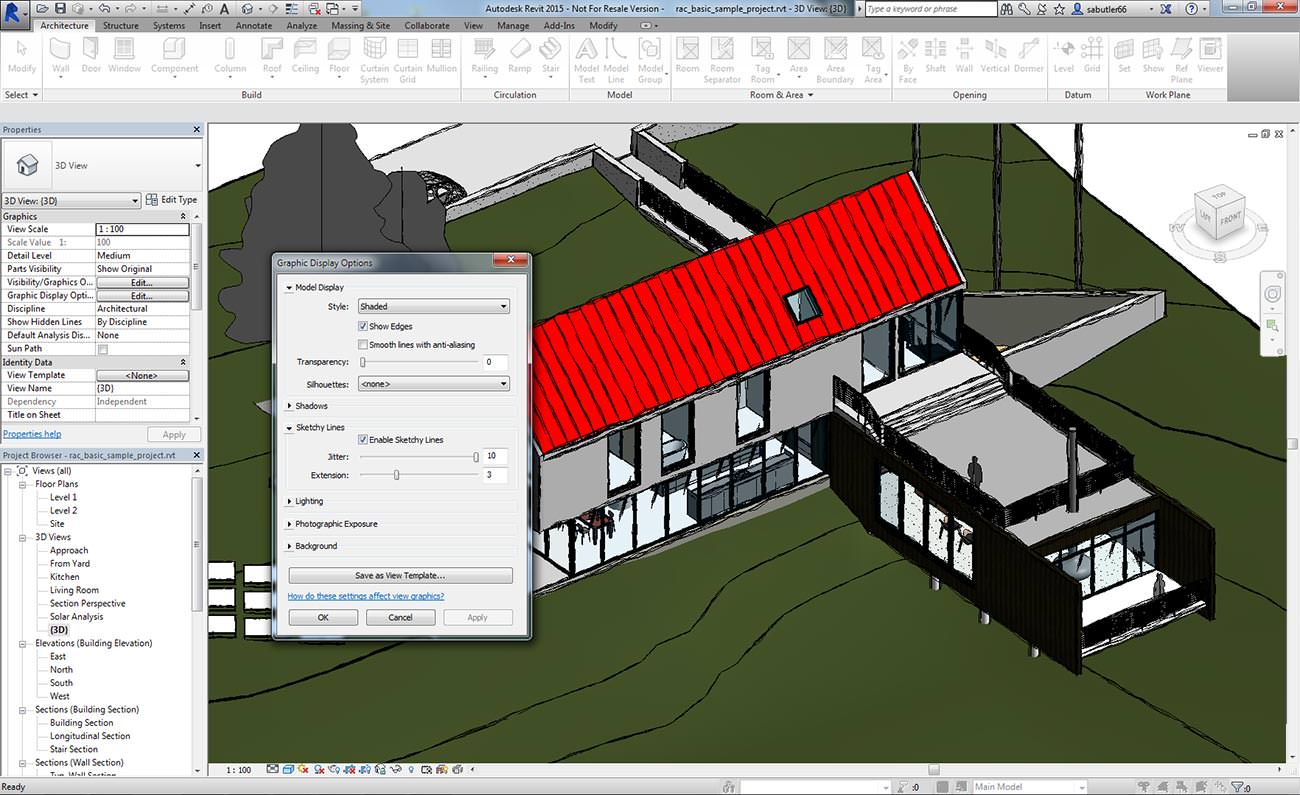Open the Properties help link
The height and width of the screenshot is (795, 1300).
(32, 434)
